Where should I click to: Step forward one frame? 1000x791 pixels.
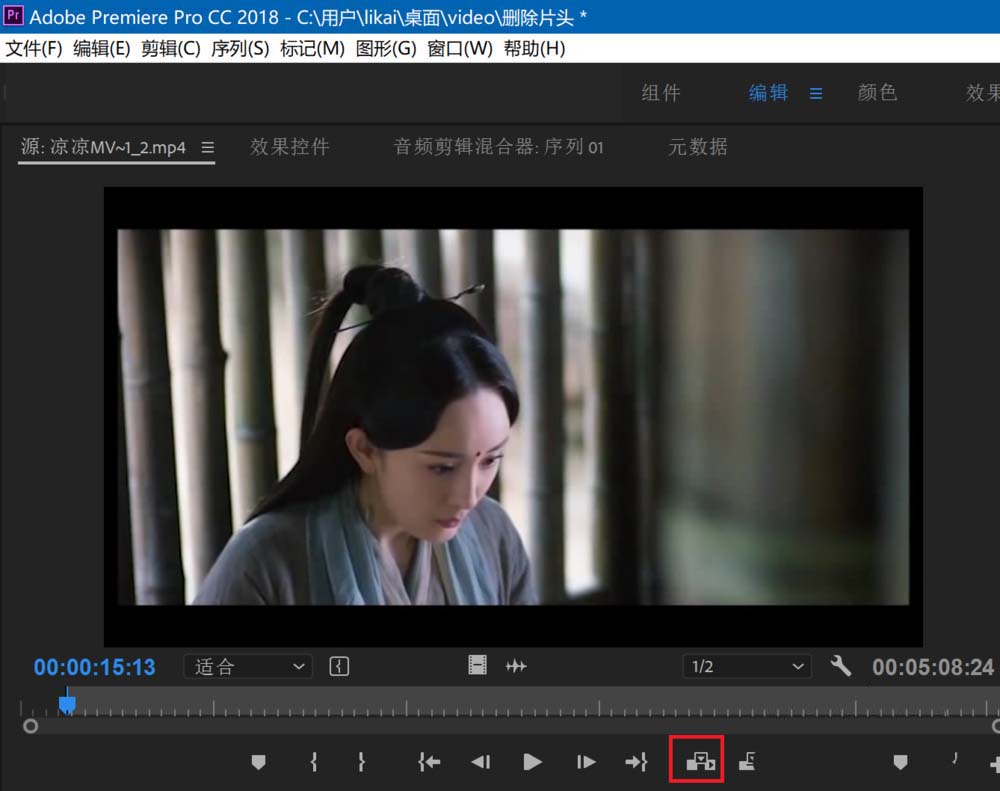[x=586, y=762]
